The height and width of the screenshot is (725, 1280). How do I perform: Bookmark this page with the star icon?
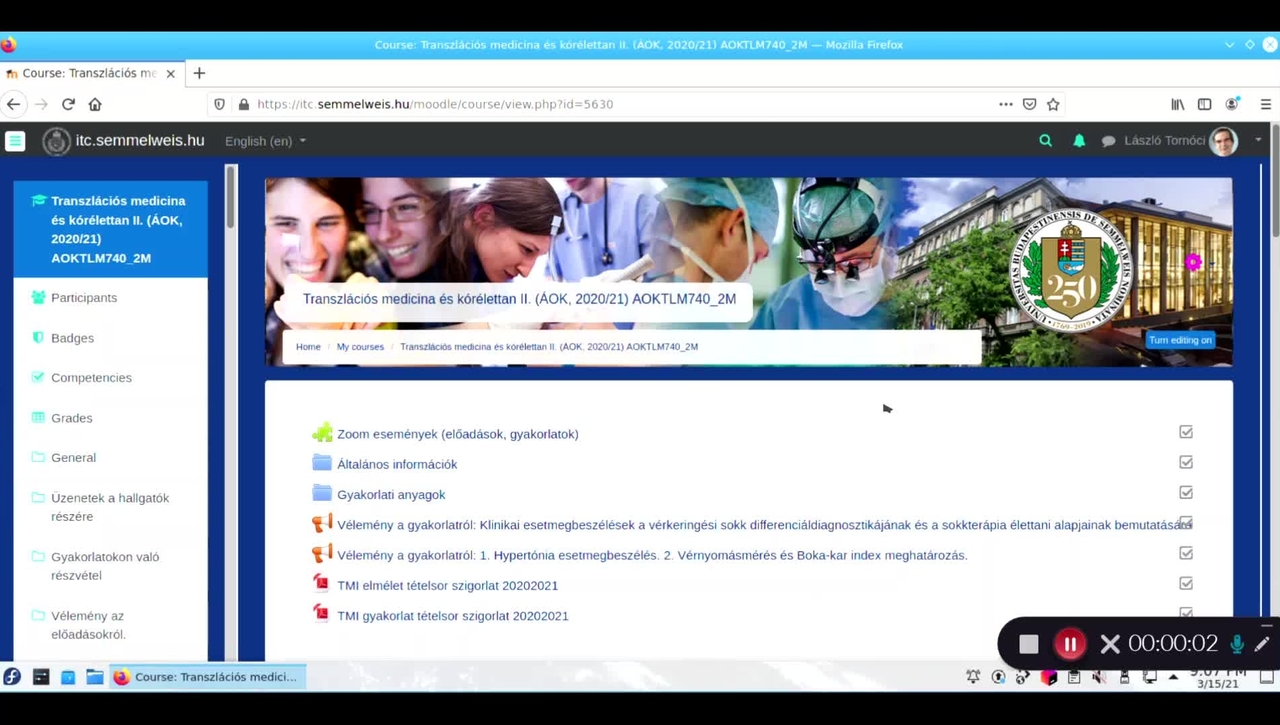pos(1053,104)
